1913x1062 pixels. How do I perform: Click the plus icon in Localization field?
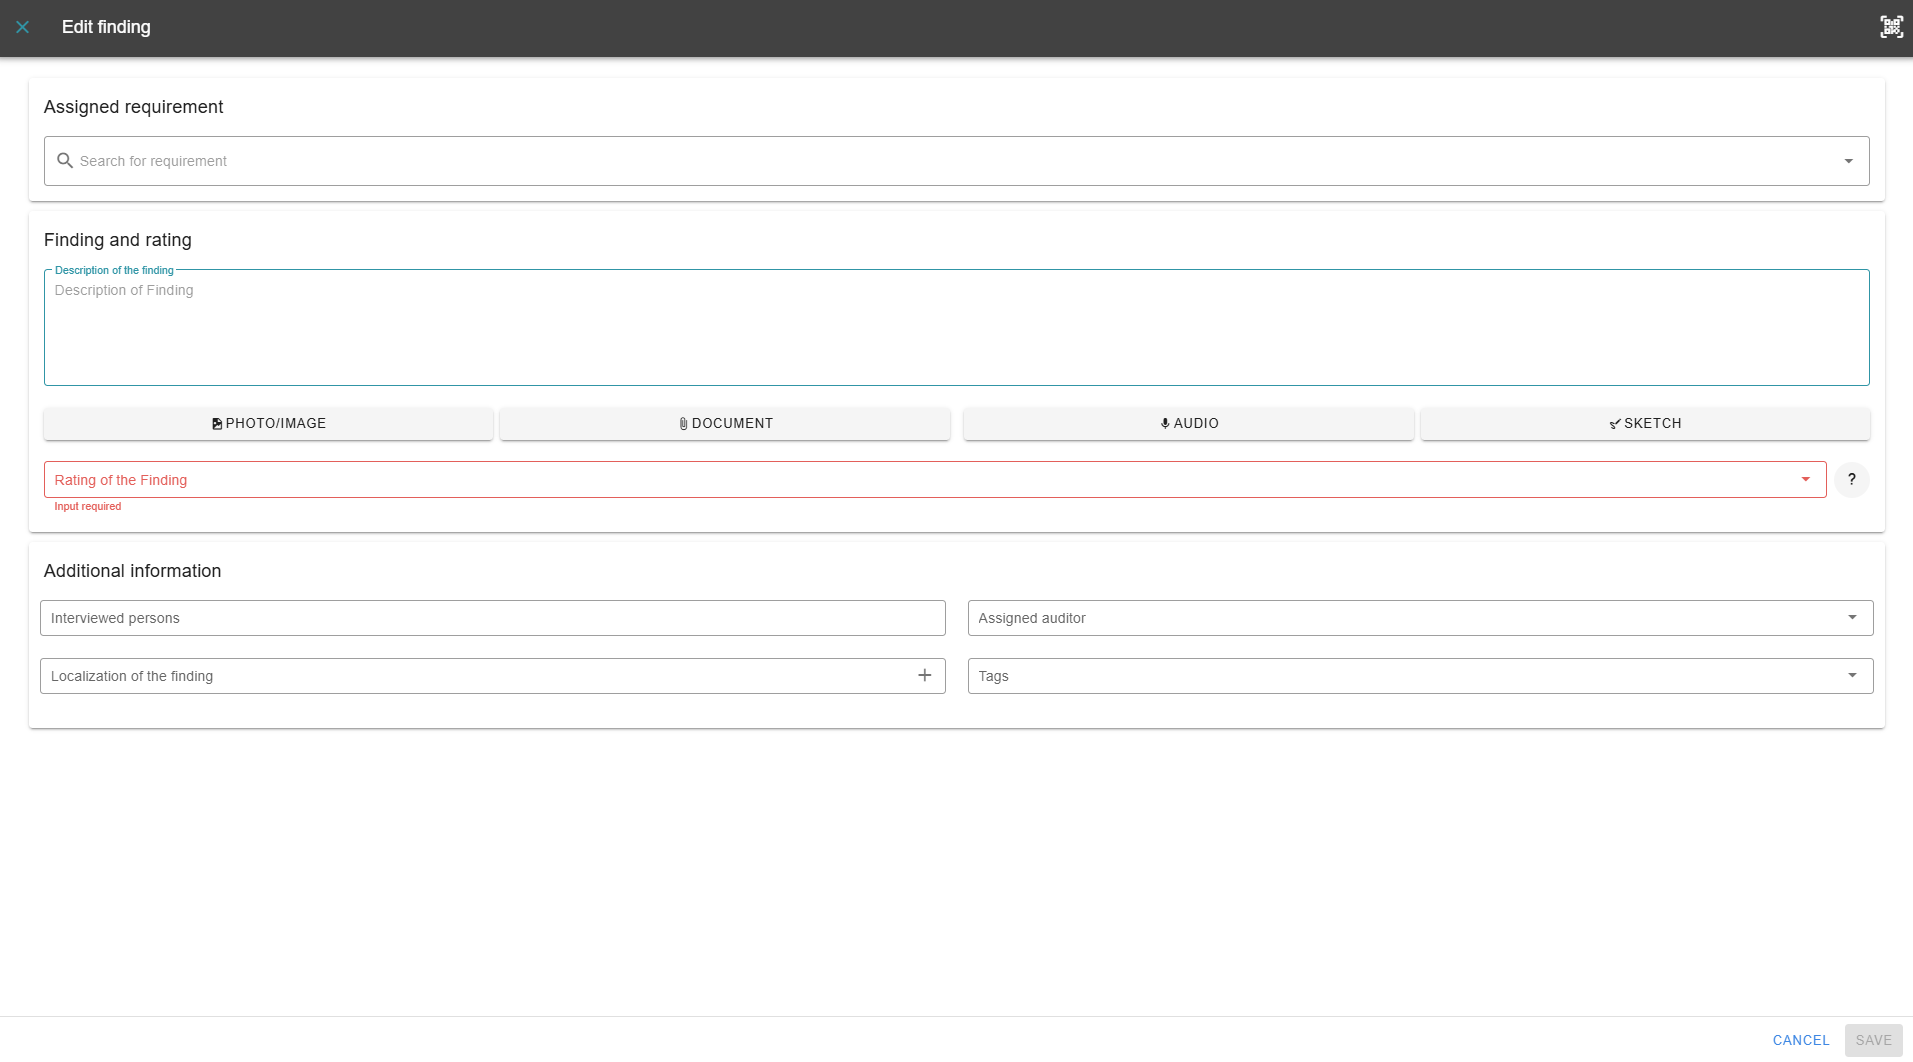(924, 676)
